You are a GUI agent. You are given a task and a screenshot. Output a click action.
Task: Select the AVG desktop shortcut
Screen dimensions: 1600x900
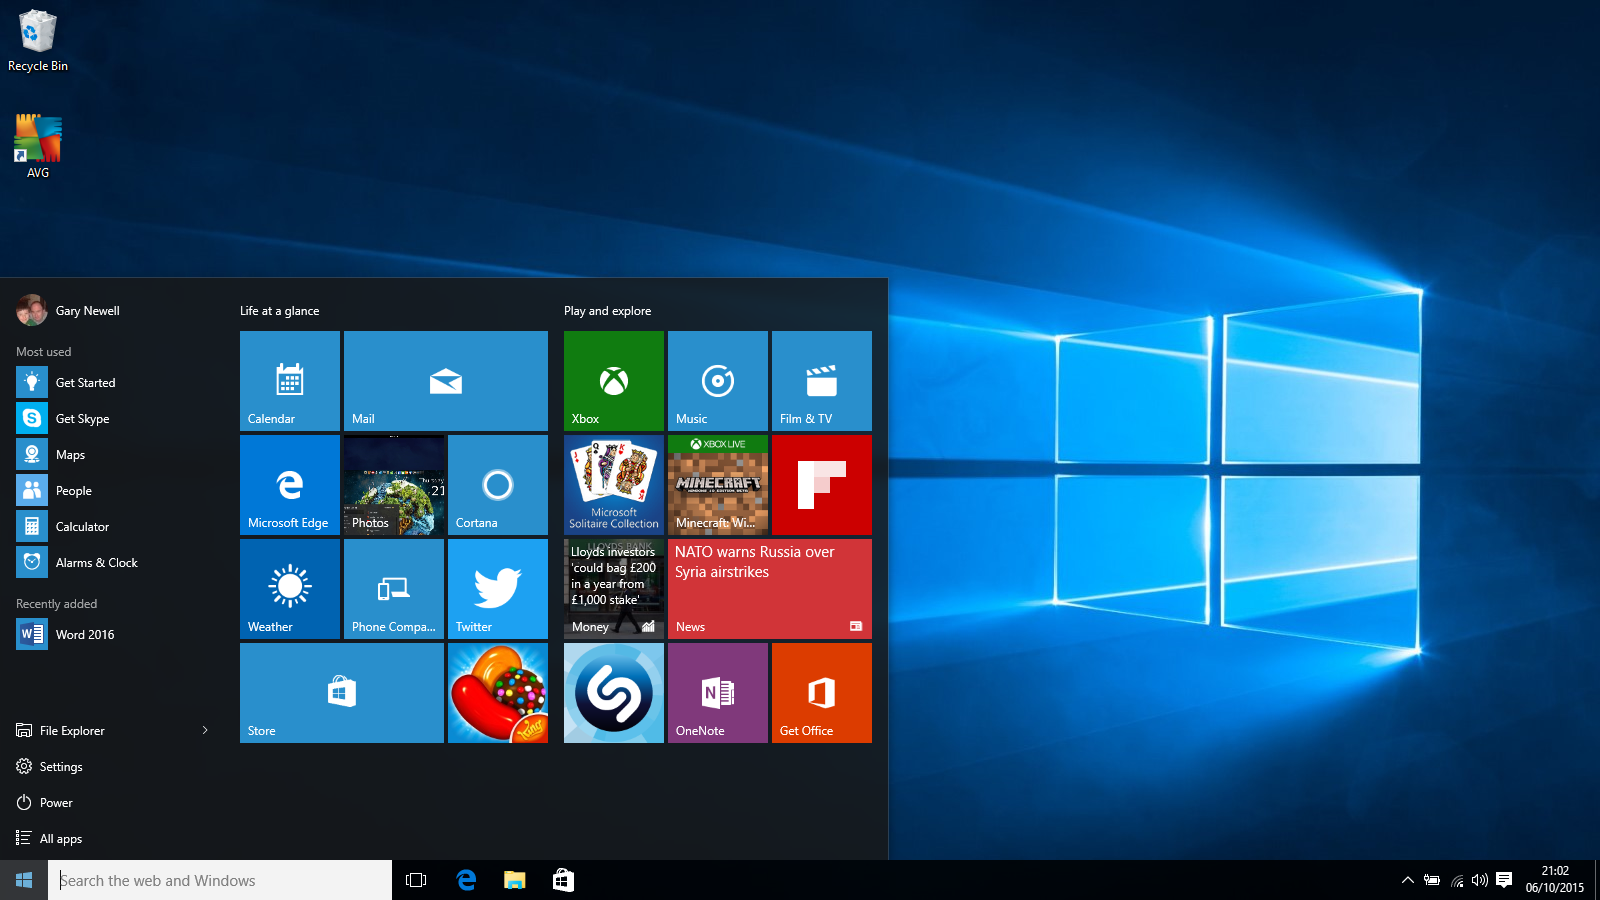click(x=38, y=146)
